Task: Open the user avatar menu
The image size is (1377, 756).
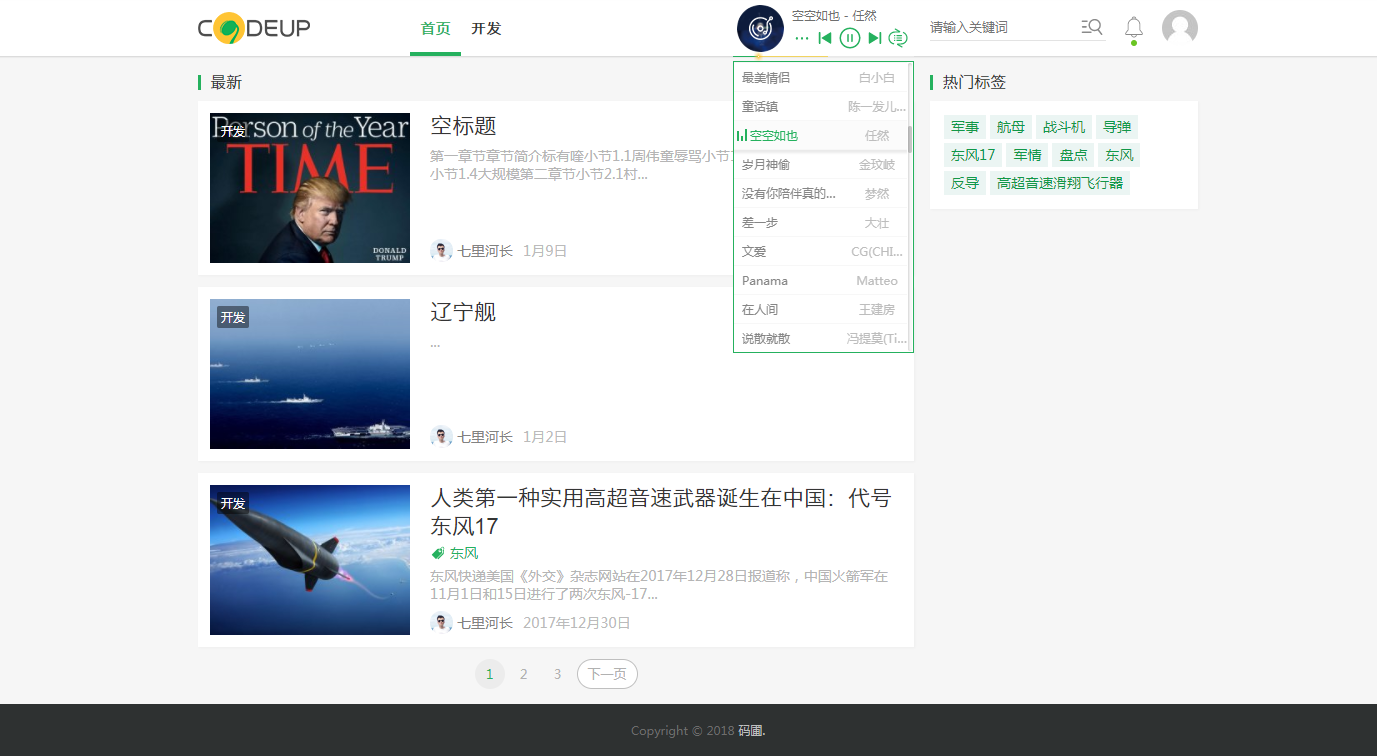Action: coord(1180,27)
